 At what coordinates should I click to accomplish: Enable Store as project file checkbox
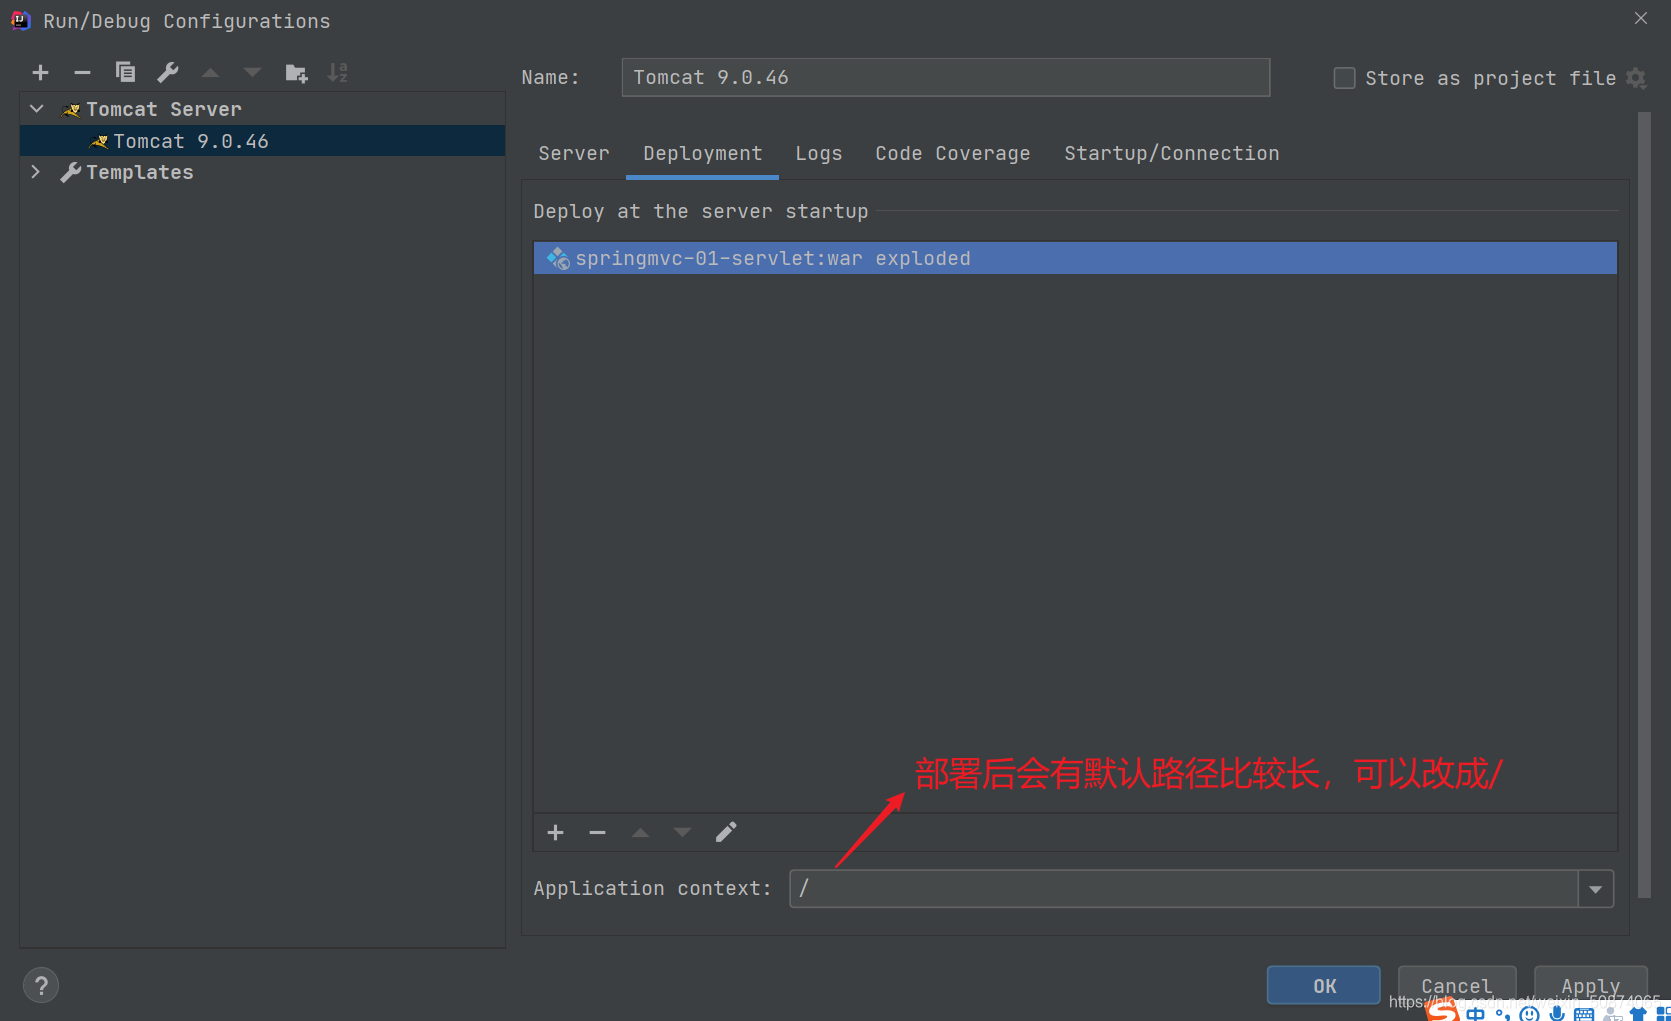[x=1344, y=78]
